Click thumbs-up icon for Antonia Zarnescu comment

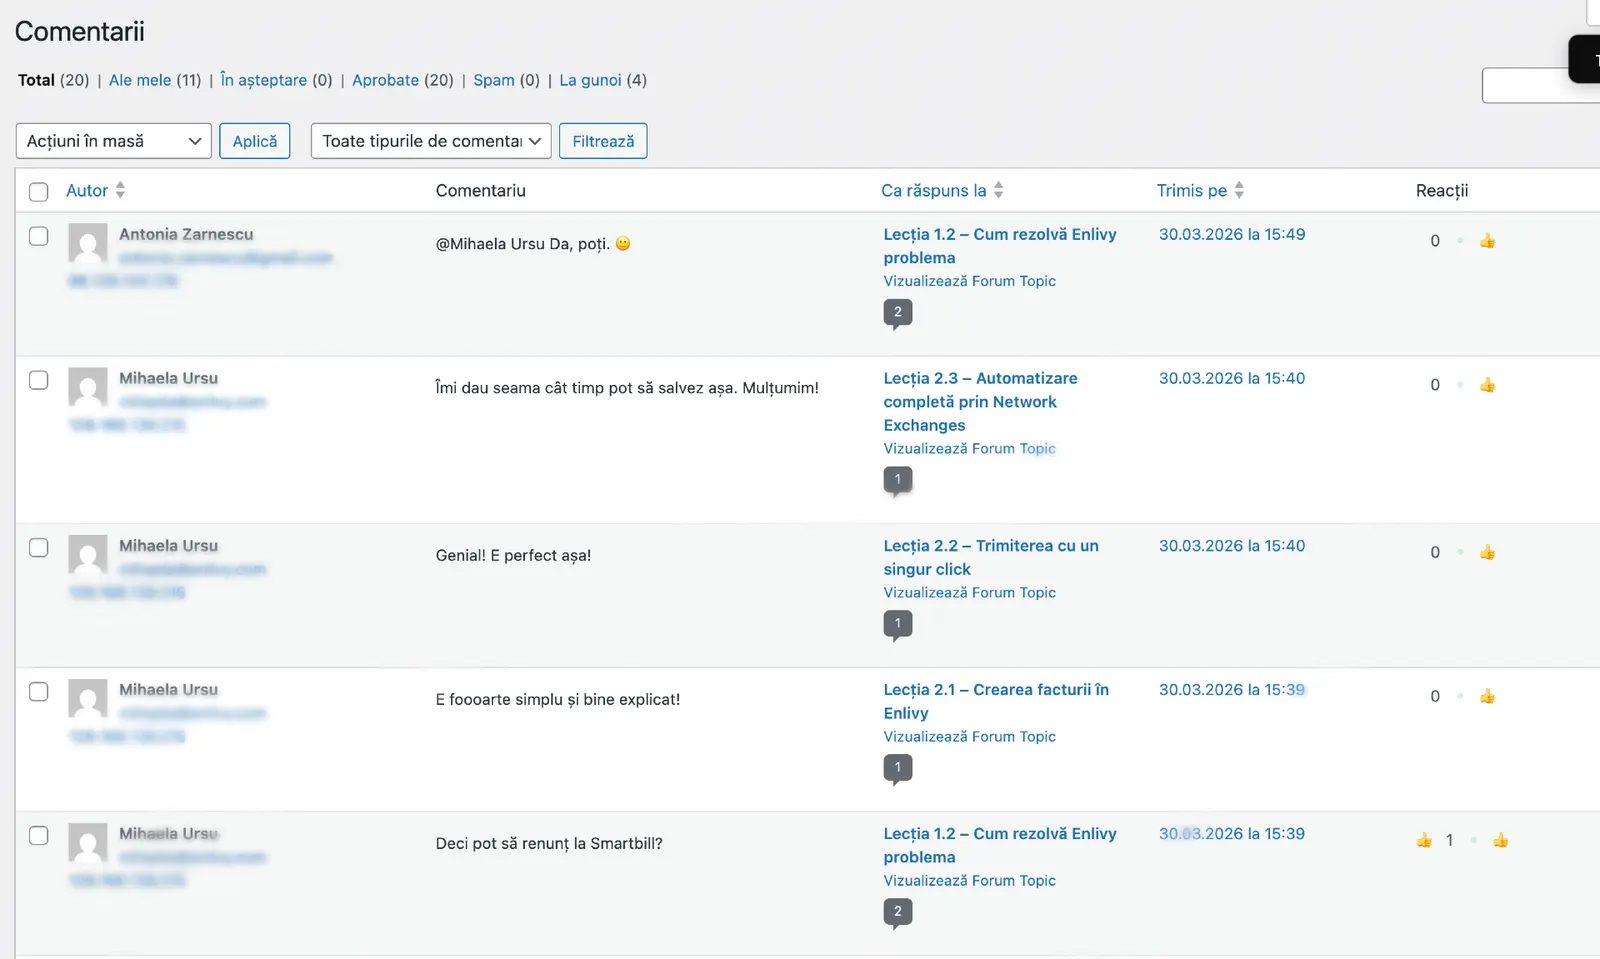(x=1487, y=241)
